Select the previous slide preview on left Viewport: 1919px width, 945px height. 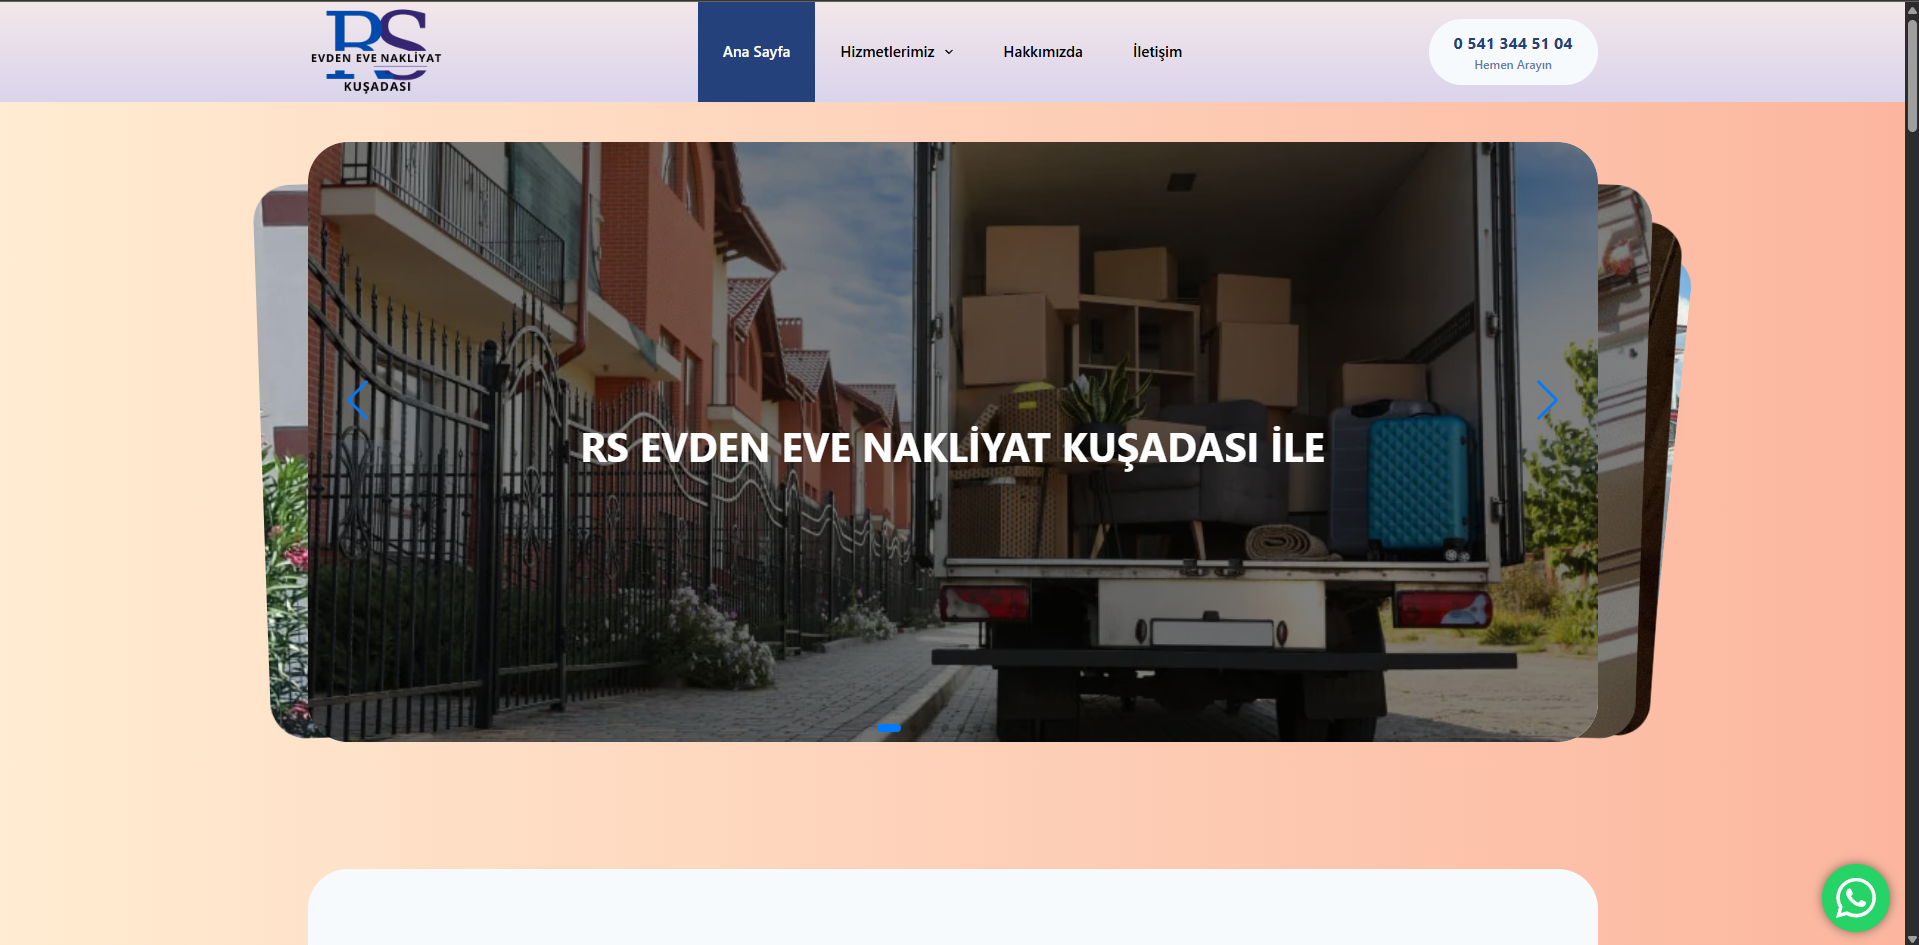[281, 460]
